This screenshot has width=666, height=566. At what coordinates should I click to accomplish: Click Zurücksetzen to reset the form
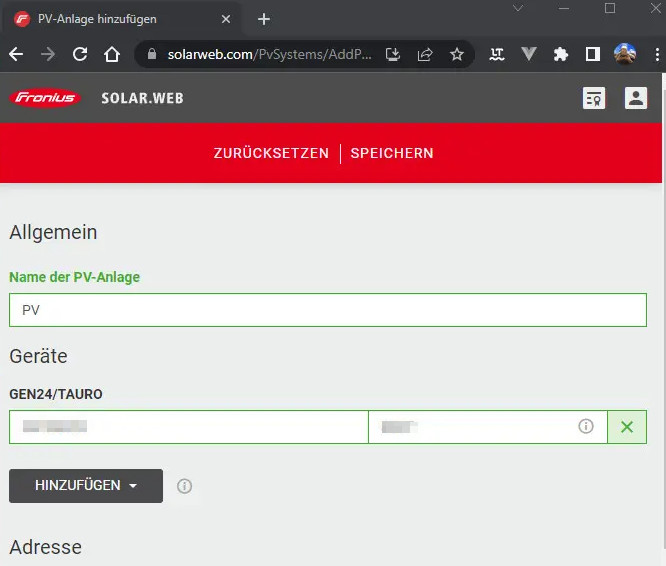coord(271,153)
